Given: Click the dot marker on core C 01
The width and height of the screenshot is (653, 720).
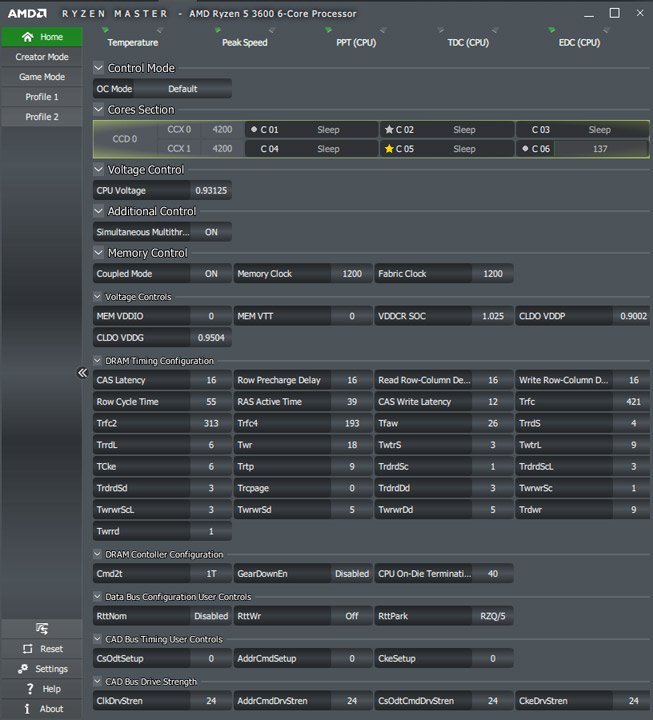Looking at the screenshot, I should (254, 129).
